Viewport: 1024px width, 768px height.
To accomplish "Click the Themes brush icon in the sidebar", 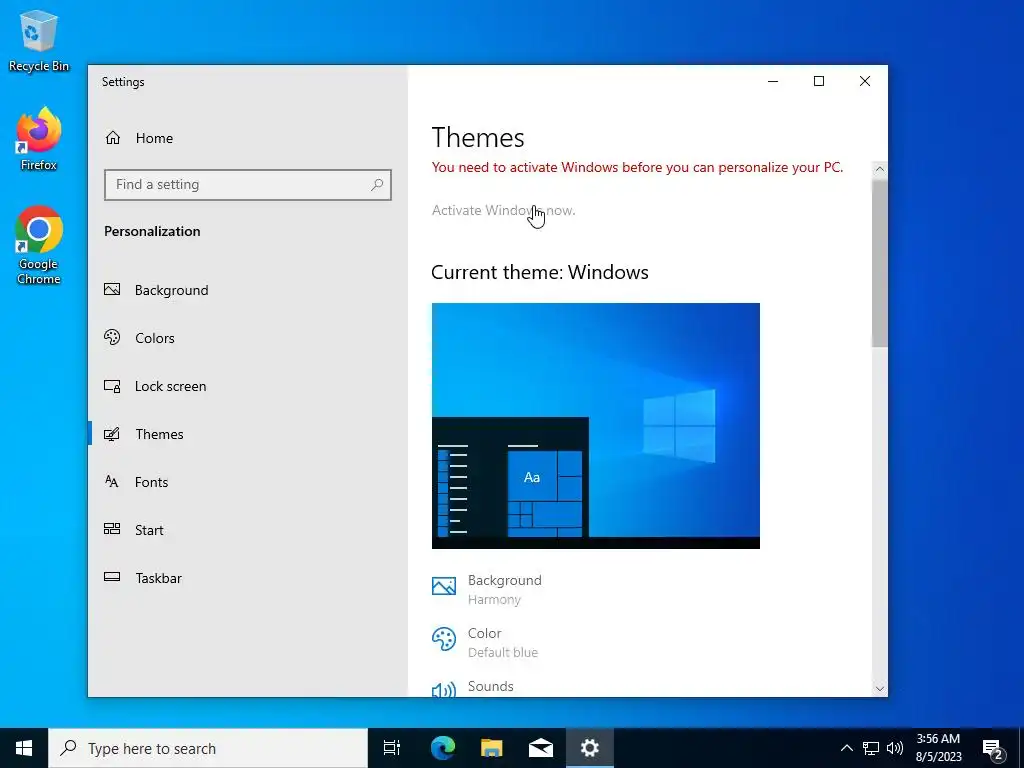I will point(112,434).
